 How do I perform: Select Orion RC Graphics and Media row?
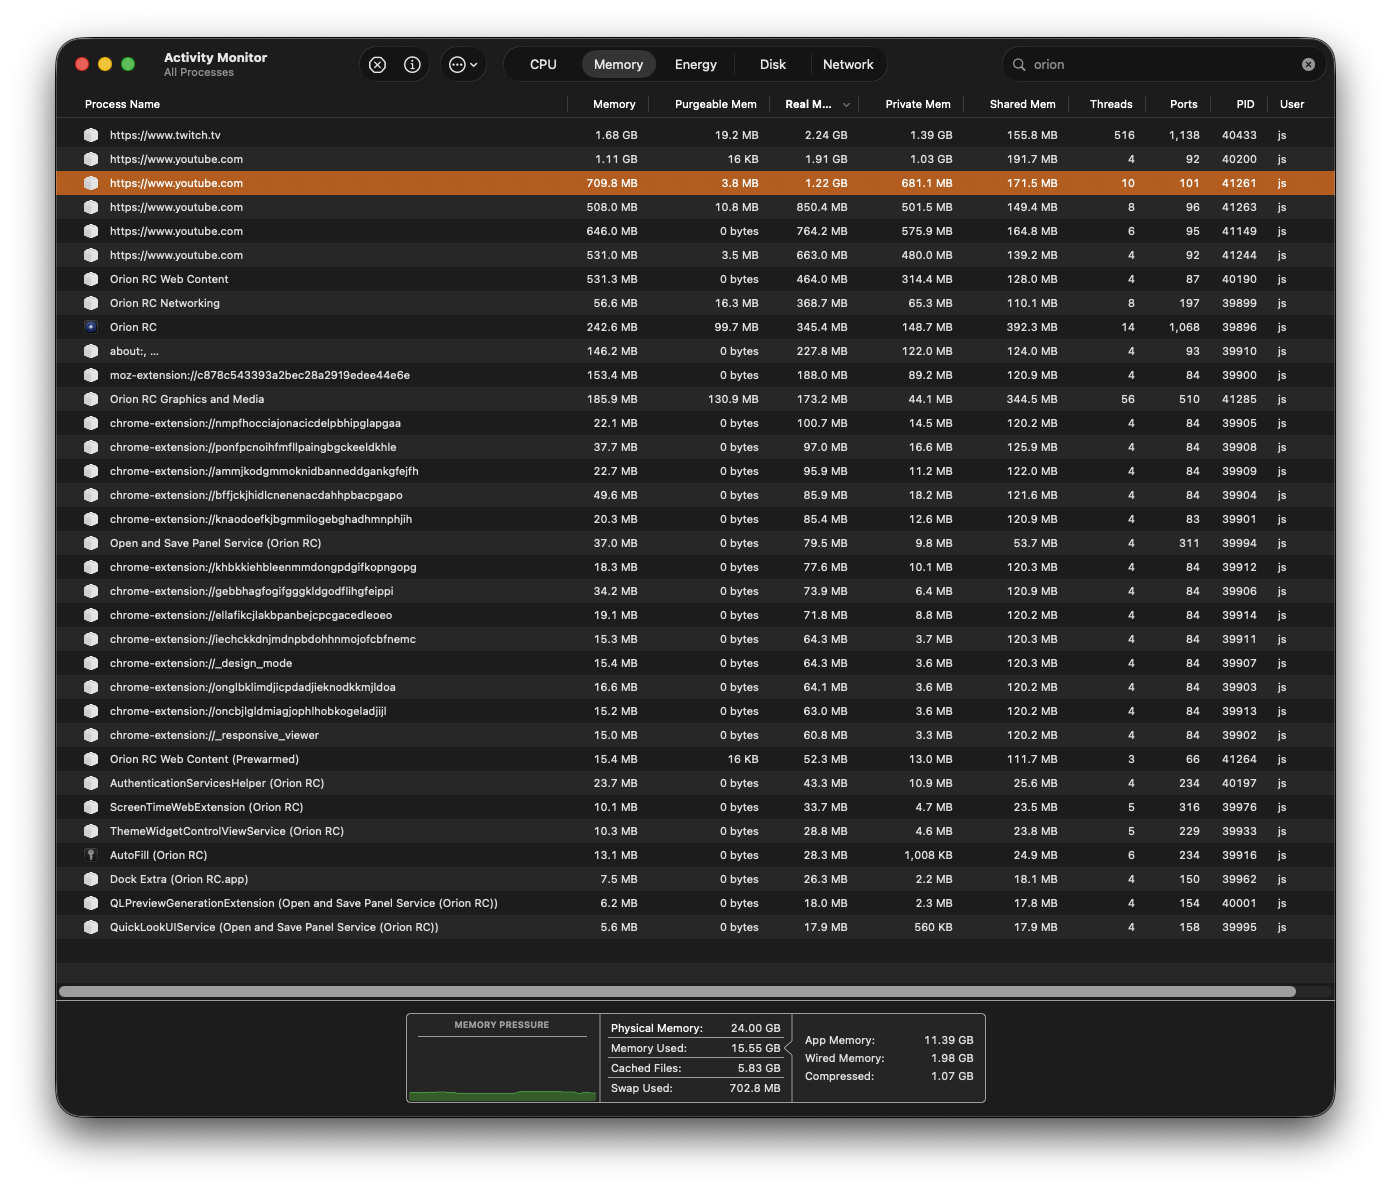click(x=695, y=399)
